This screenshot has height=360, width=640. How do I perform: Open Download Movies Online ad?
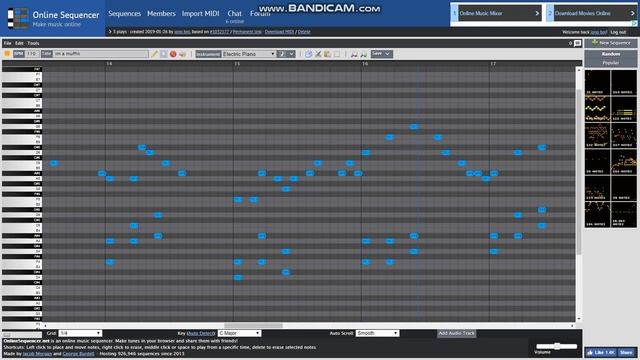tap(592, 13)
